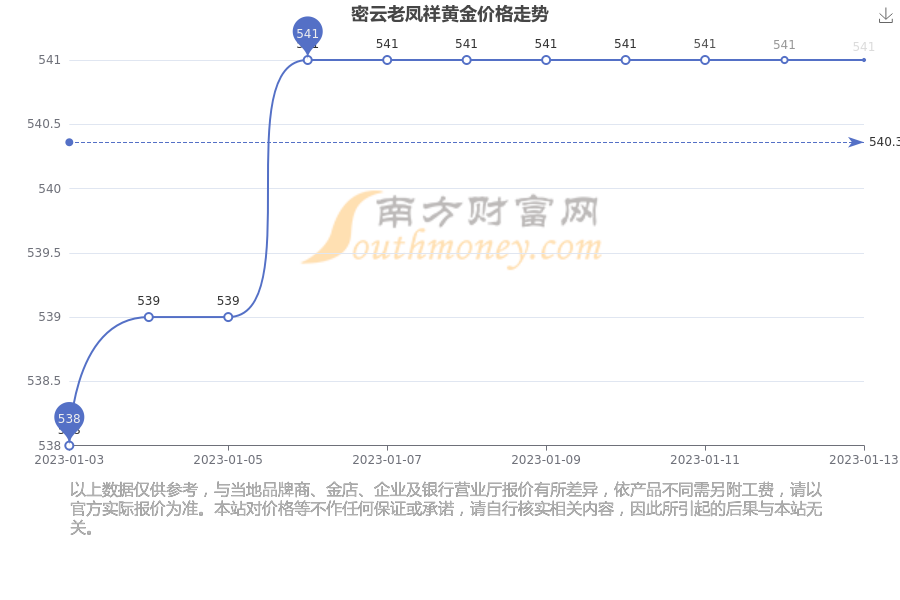This screenshot has width=900, height=600.
Task: Select the data point at 2023-01-03
Action: point(69,446)
